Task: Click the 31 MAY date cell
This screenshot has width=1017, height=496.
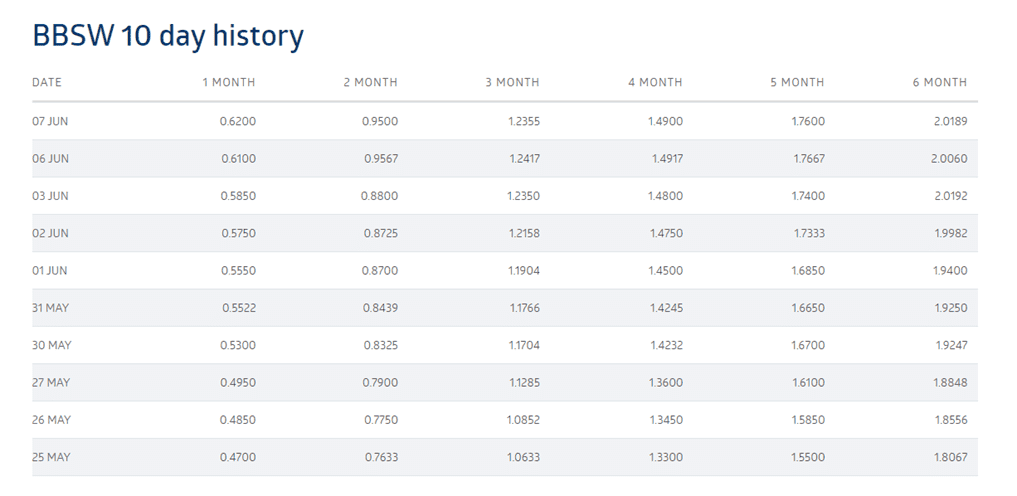Action: (51, 308)
